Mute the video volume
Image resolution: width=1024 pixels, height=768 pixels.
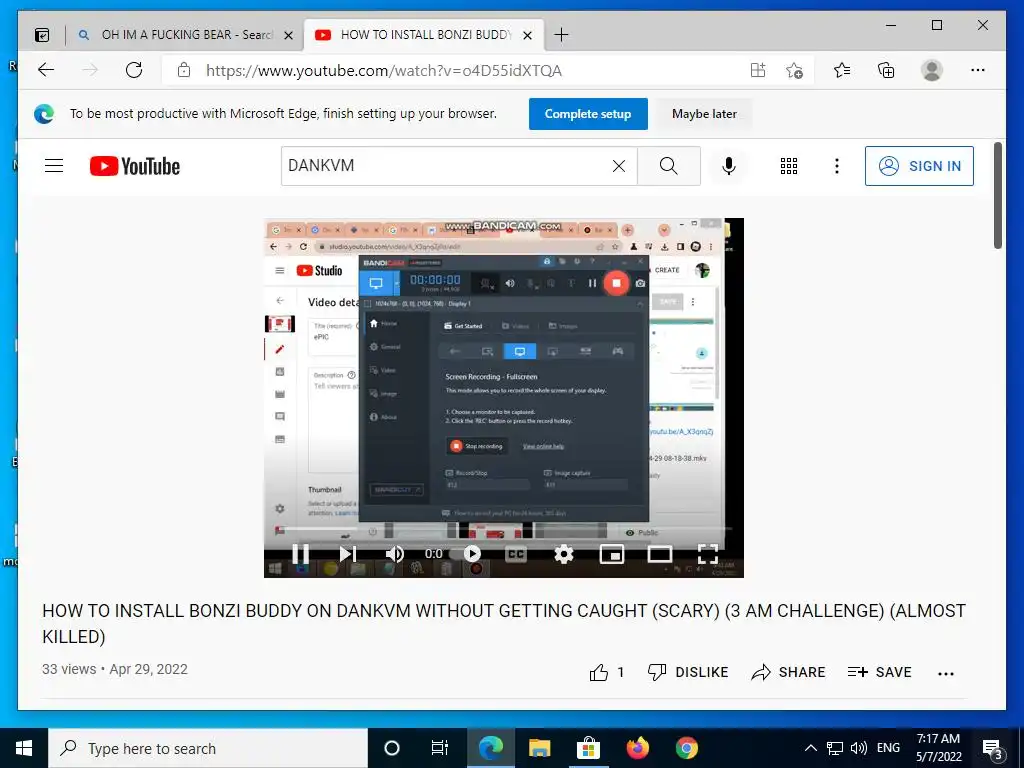click(394, 554)
